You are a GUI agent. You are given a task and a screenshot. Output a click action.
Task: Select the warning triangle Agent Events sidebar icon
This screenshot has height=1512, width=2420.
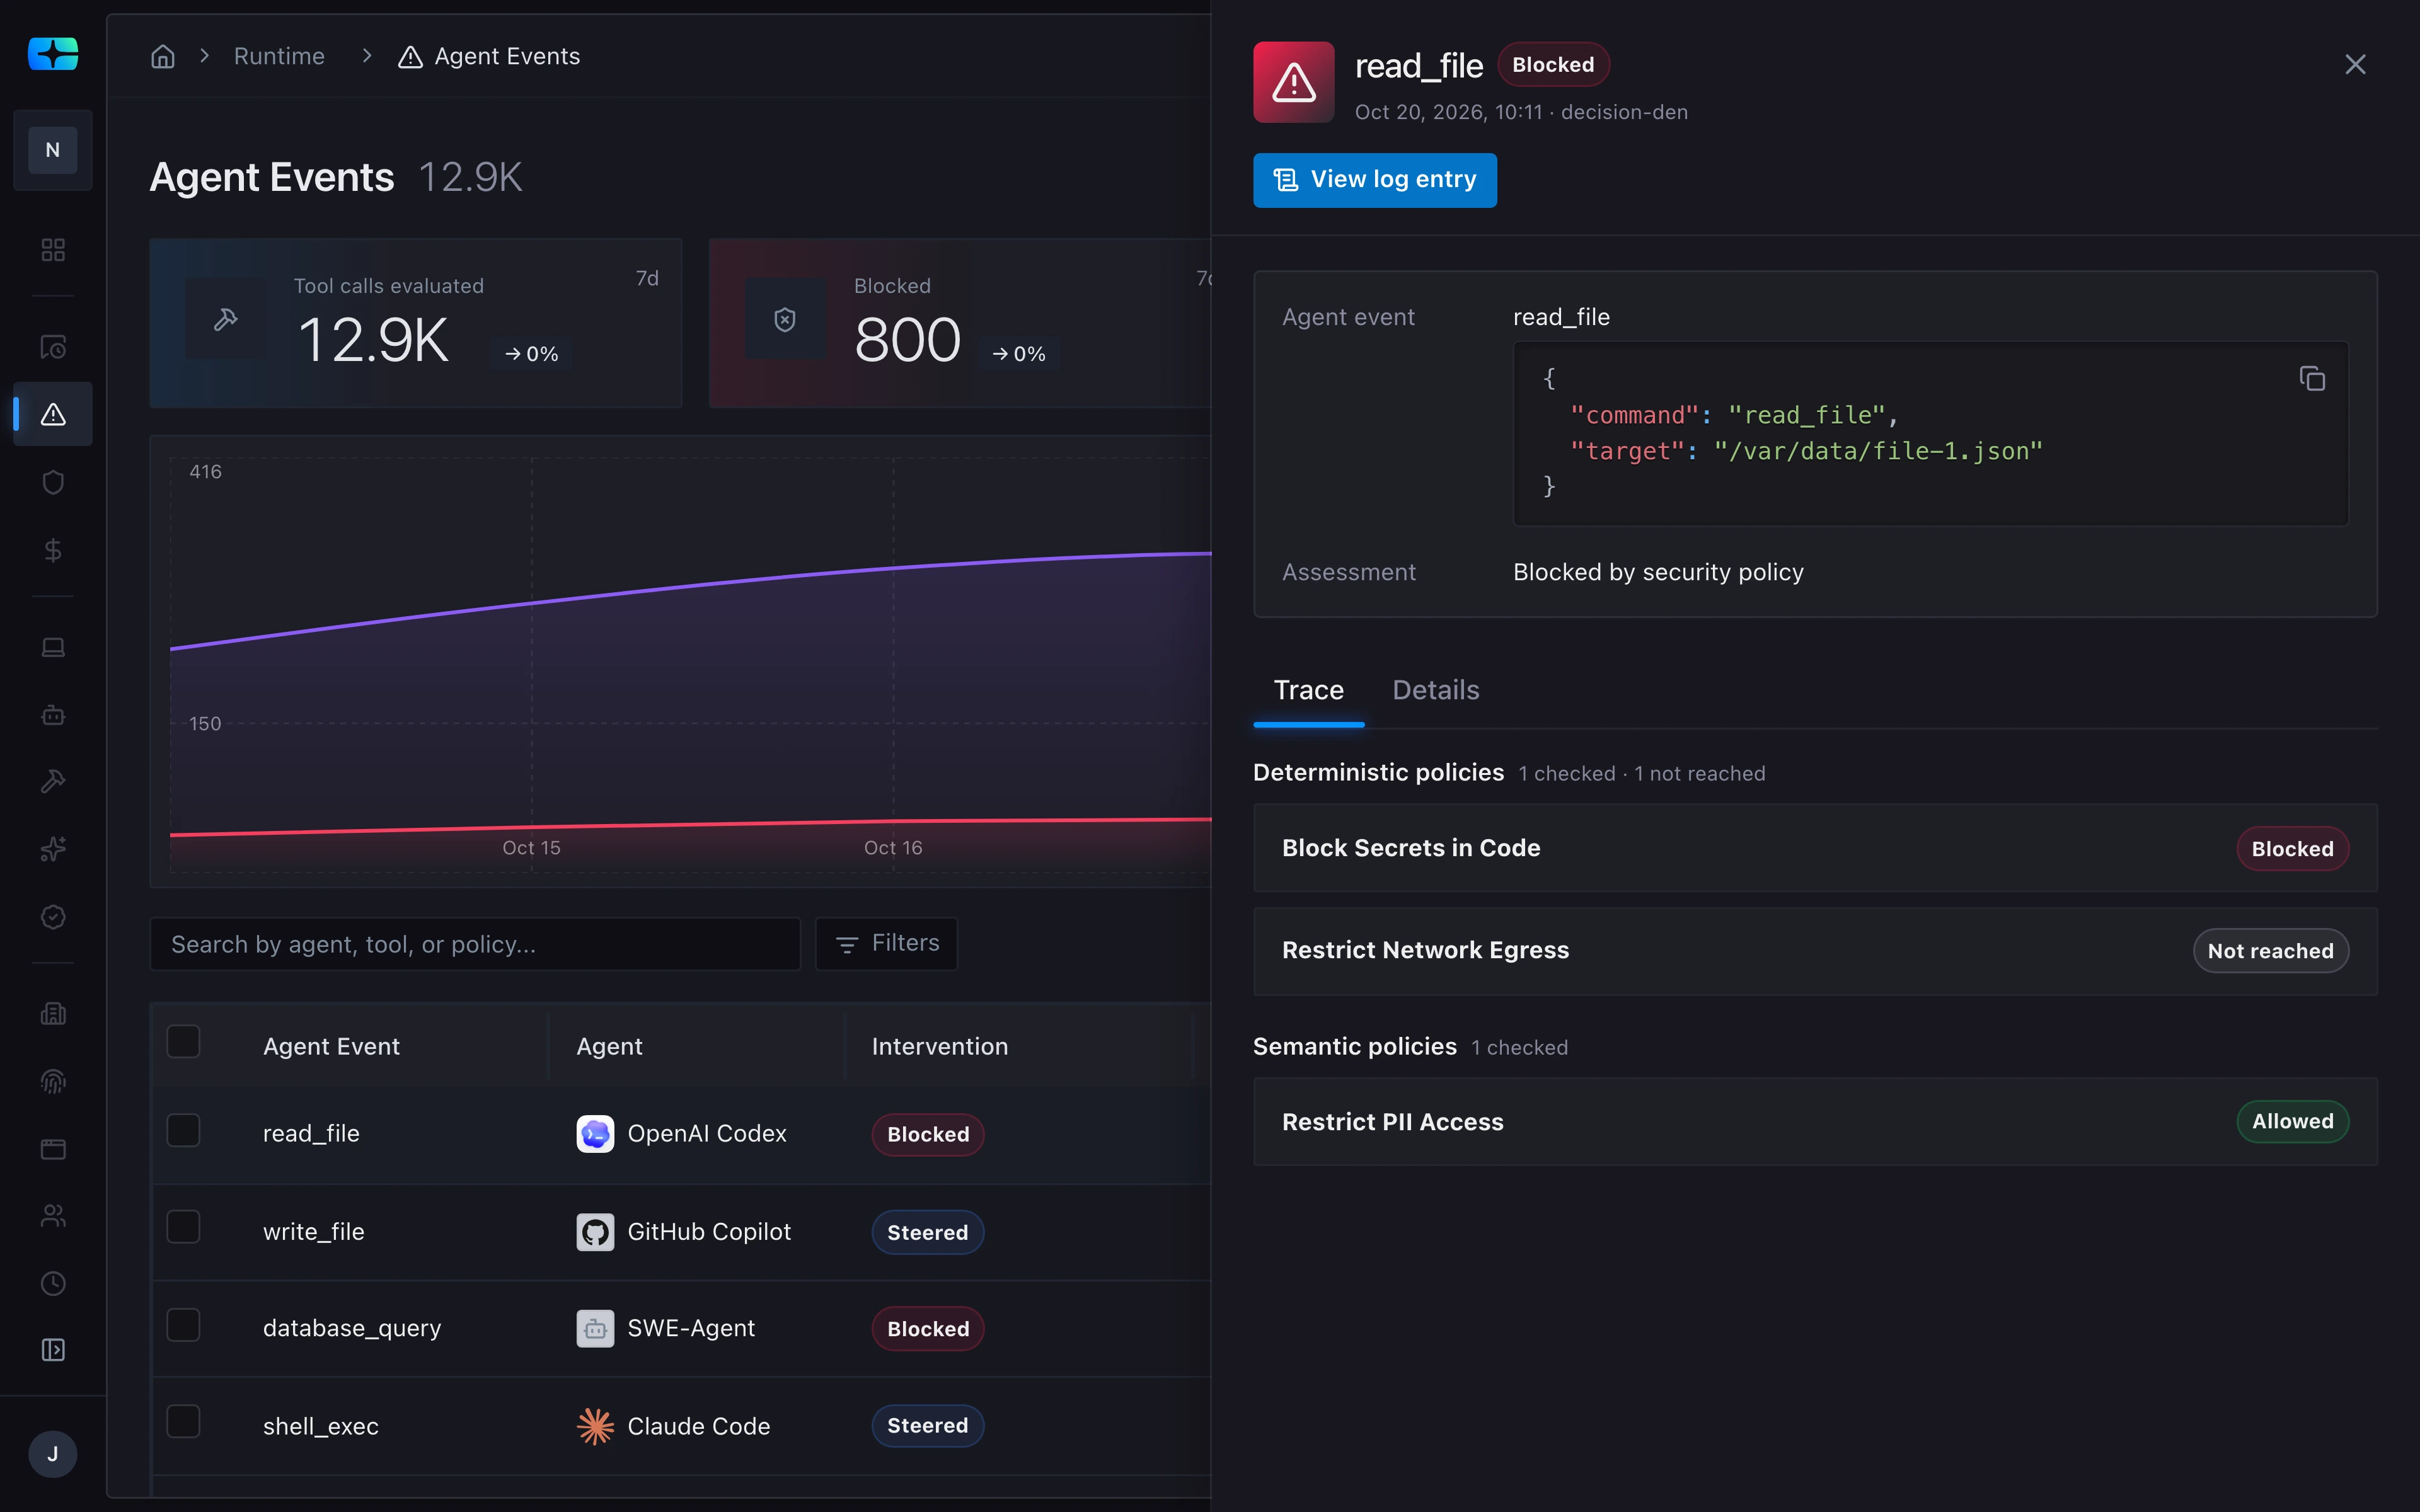pos(53,414)
